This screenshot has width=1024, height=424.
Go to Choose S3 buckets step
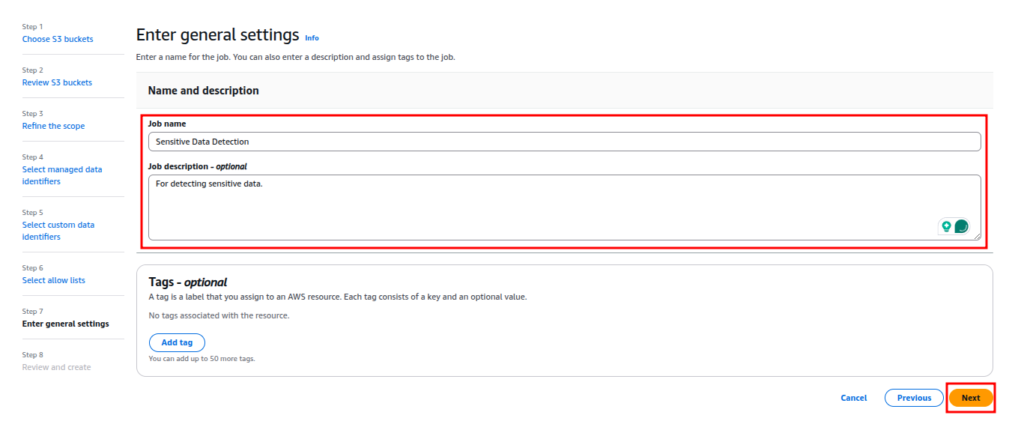57,39
